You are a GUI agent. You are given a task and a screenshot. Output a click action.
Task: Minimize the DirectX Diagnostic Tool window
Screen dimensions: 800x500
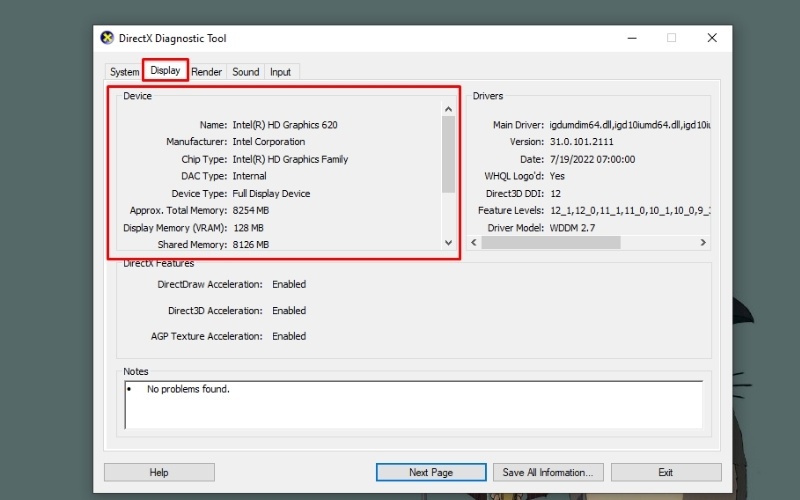point(630,38)
